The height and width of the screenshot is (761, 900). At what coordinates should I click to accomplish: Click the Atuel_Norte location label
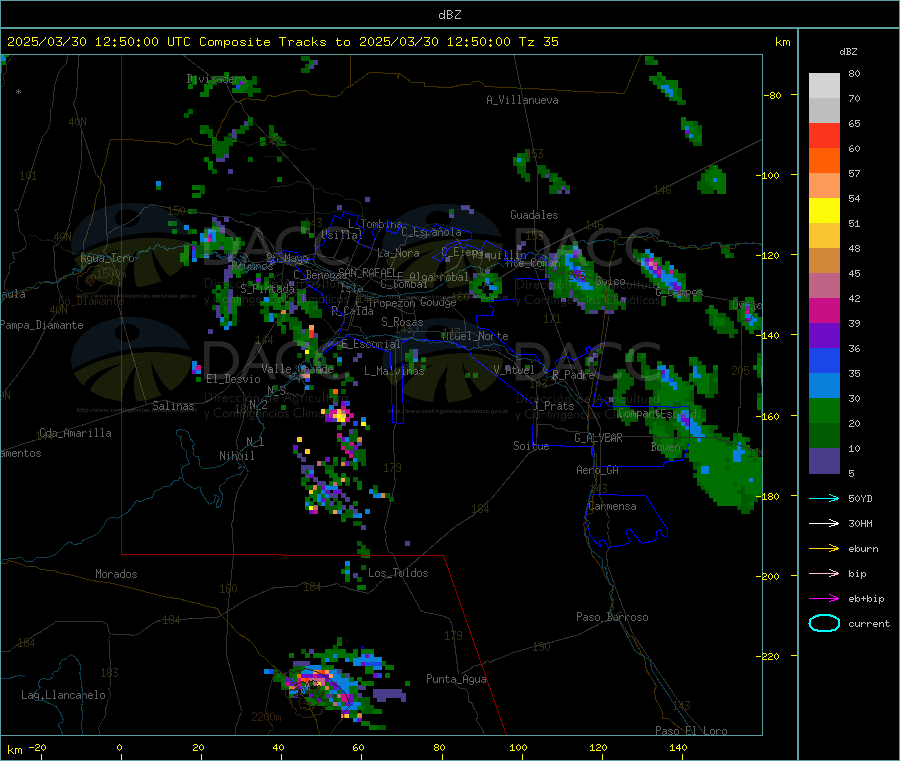click(475, 336)
